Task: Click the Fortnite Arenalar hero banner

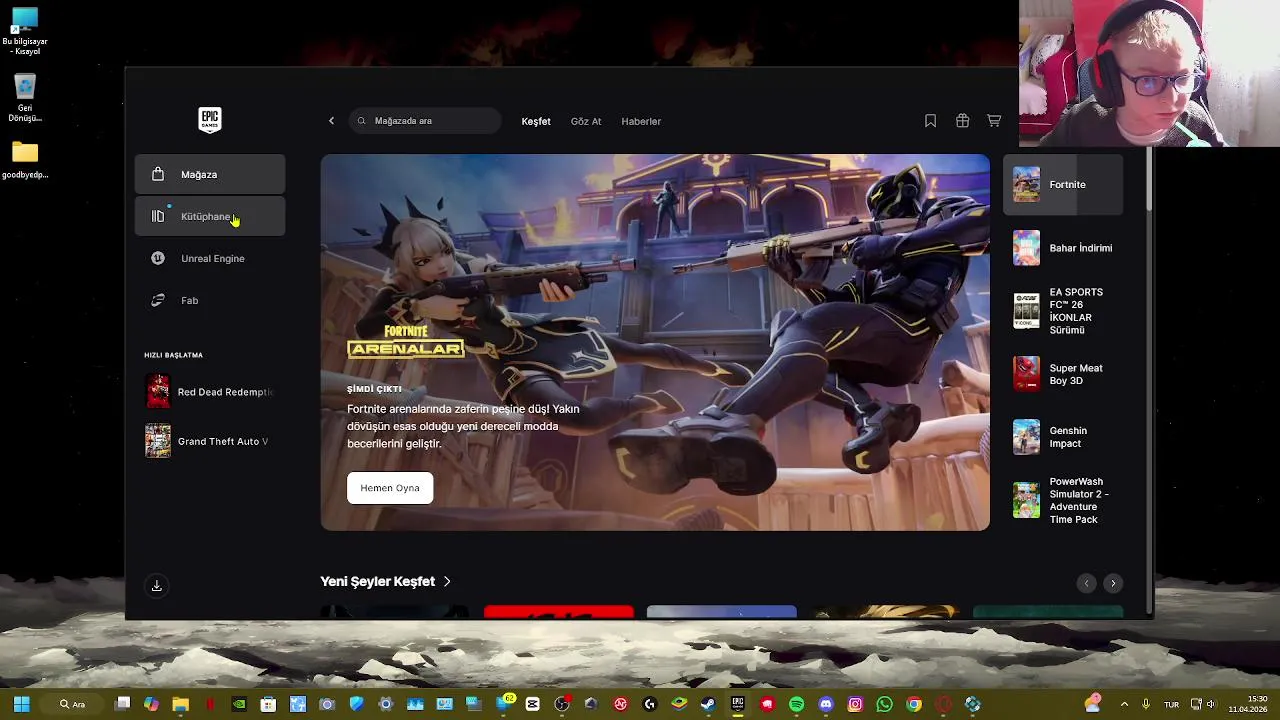Action: (655, 342)
